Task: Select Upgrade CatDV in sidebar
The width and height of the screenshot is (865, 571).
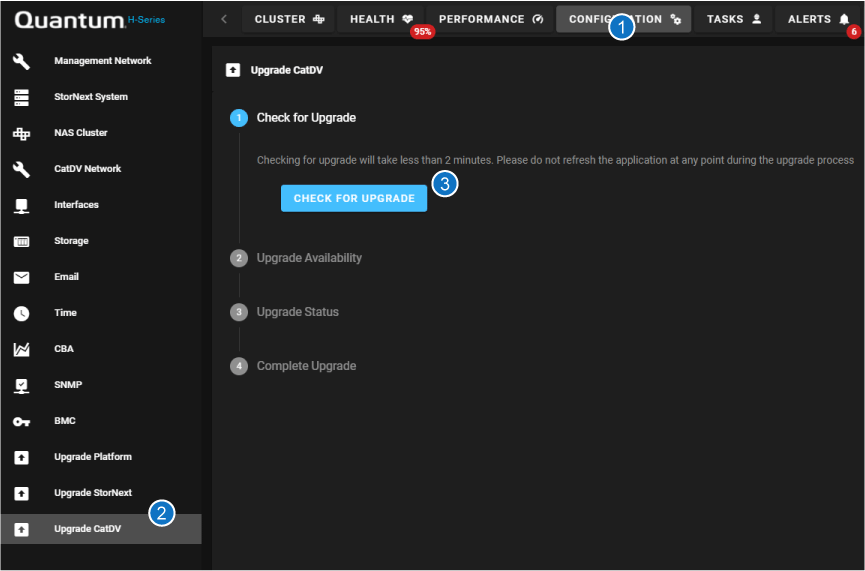Action: click(x=101, y=529)
